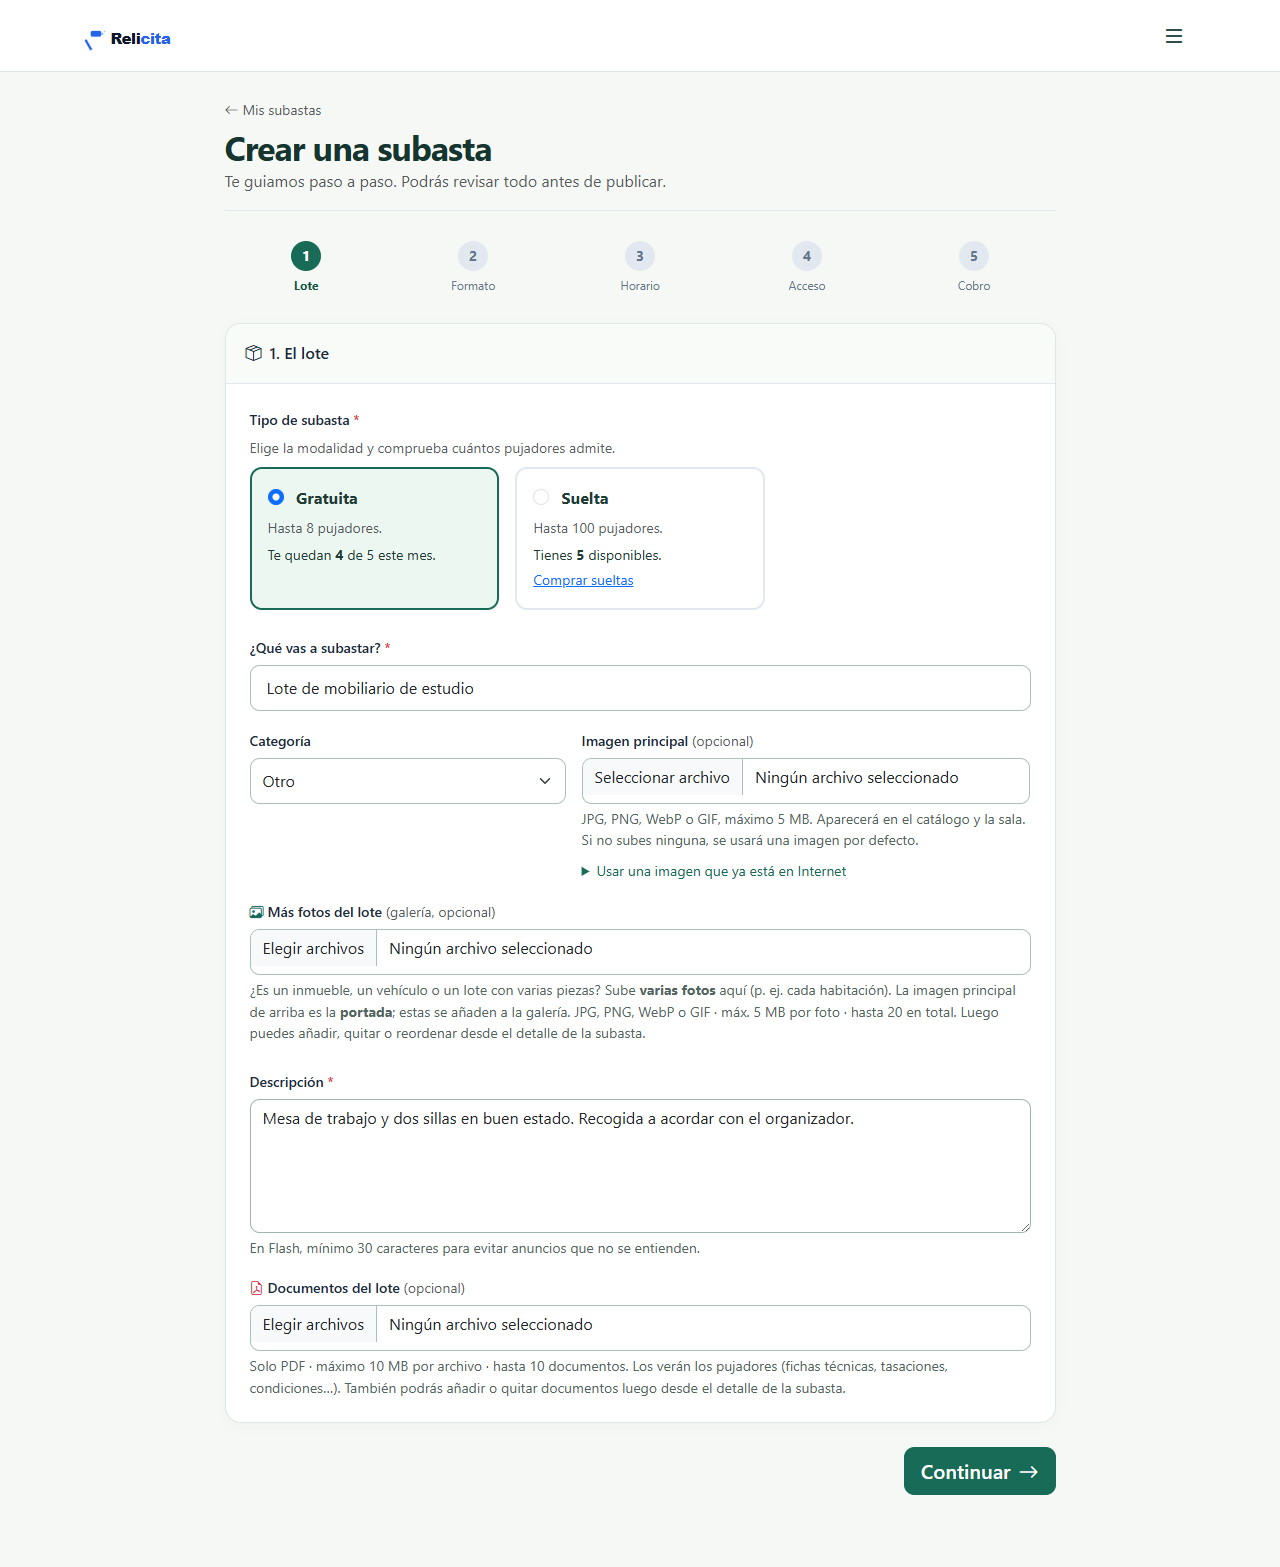1280x1567 pixels.
Task: Click 'Elegir archivos' for lot documents
Action: tap(314, 1325)
